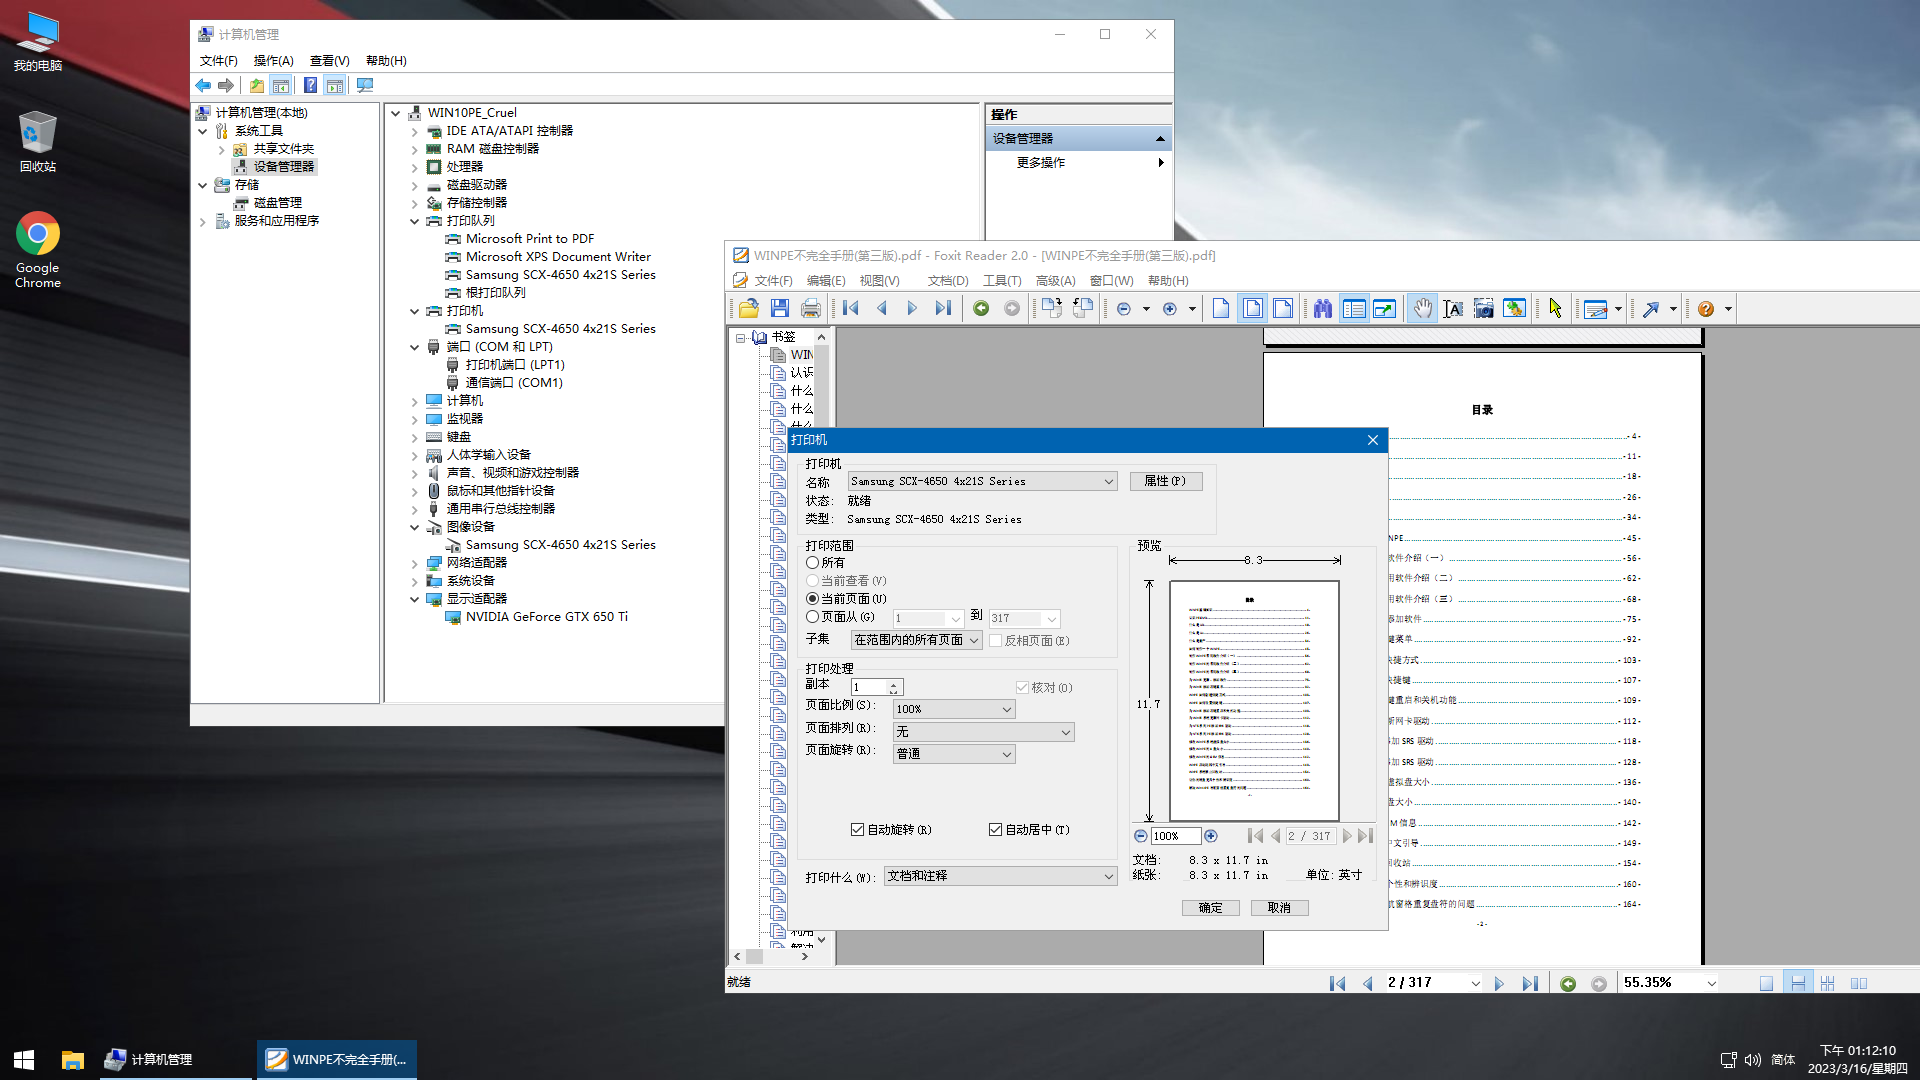This screenshot has width=1920, height=1080.
Task: Select the 所有 print range radio button
Action: click(812, 563)
